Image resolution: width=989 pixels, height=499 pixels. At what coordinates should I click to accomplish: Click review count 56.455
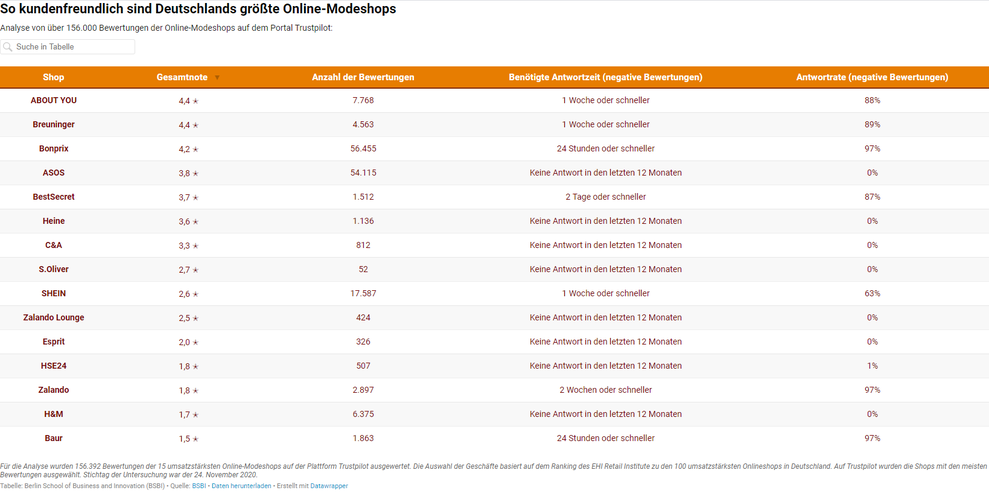click(363, 149)
